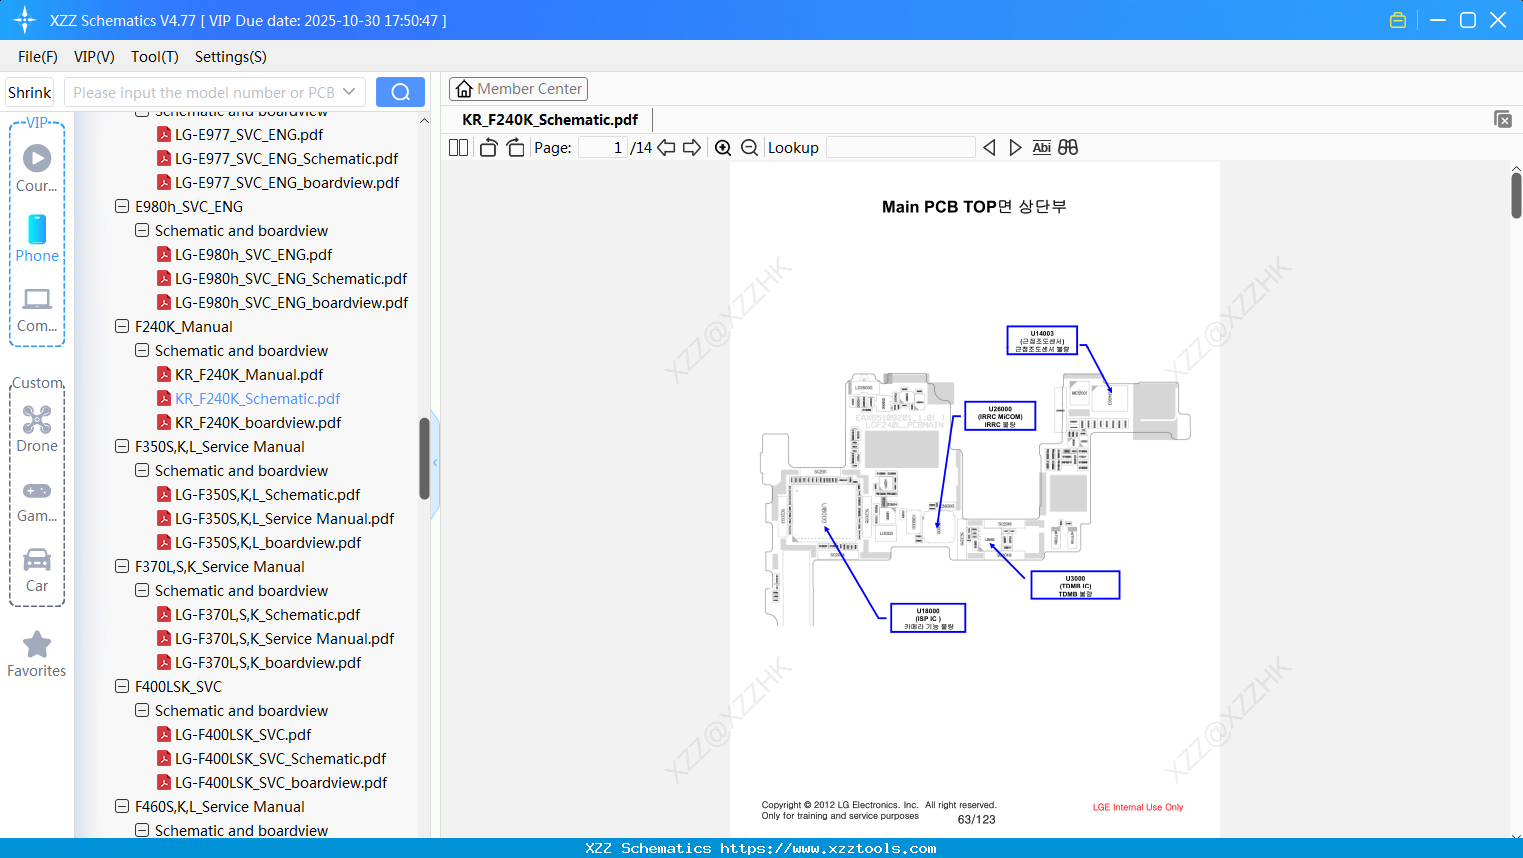Click the Shrink button
This screenshot has width=1523, height=858.
click(29, 91)
